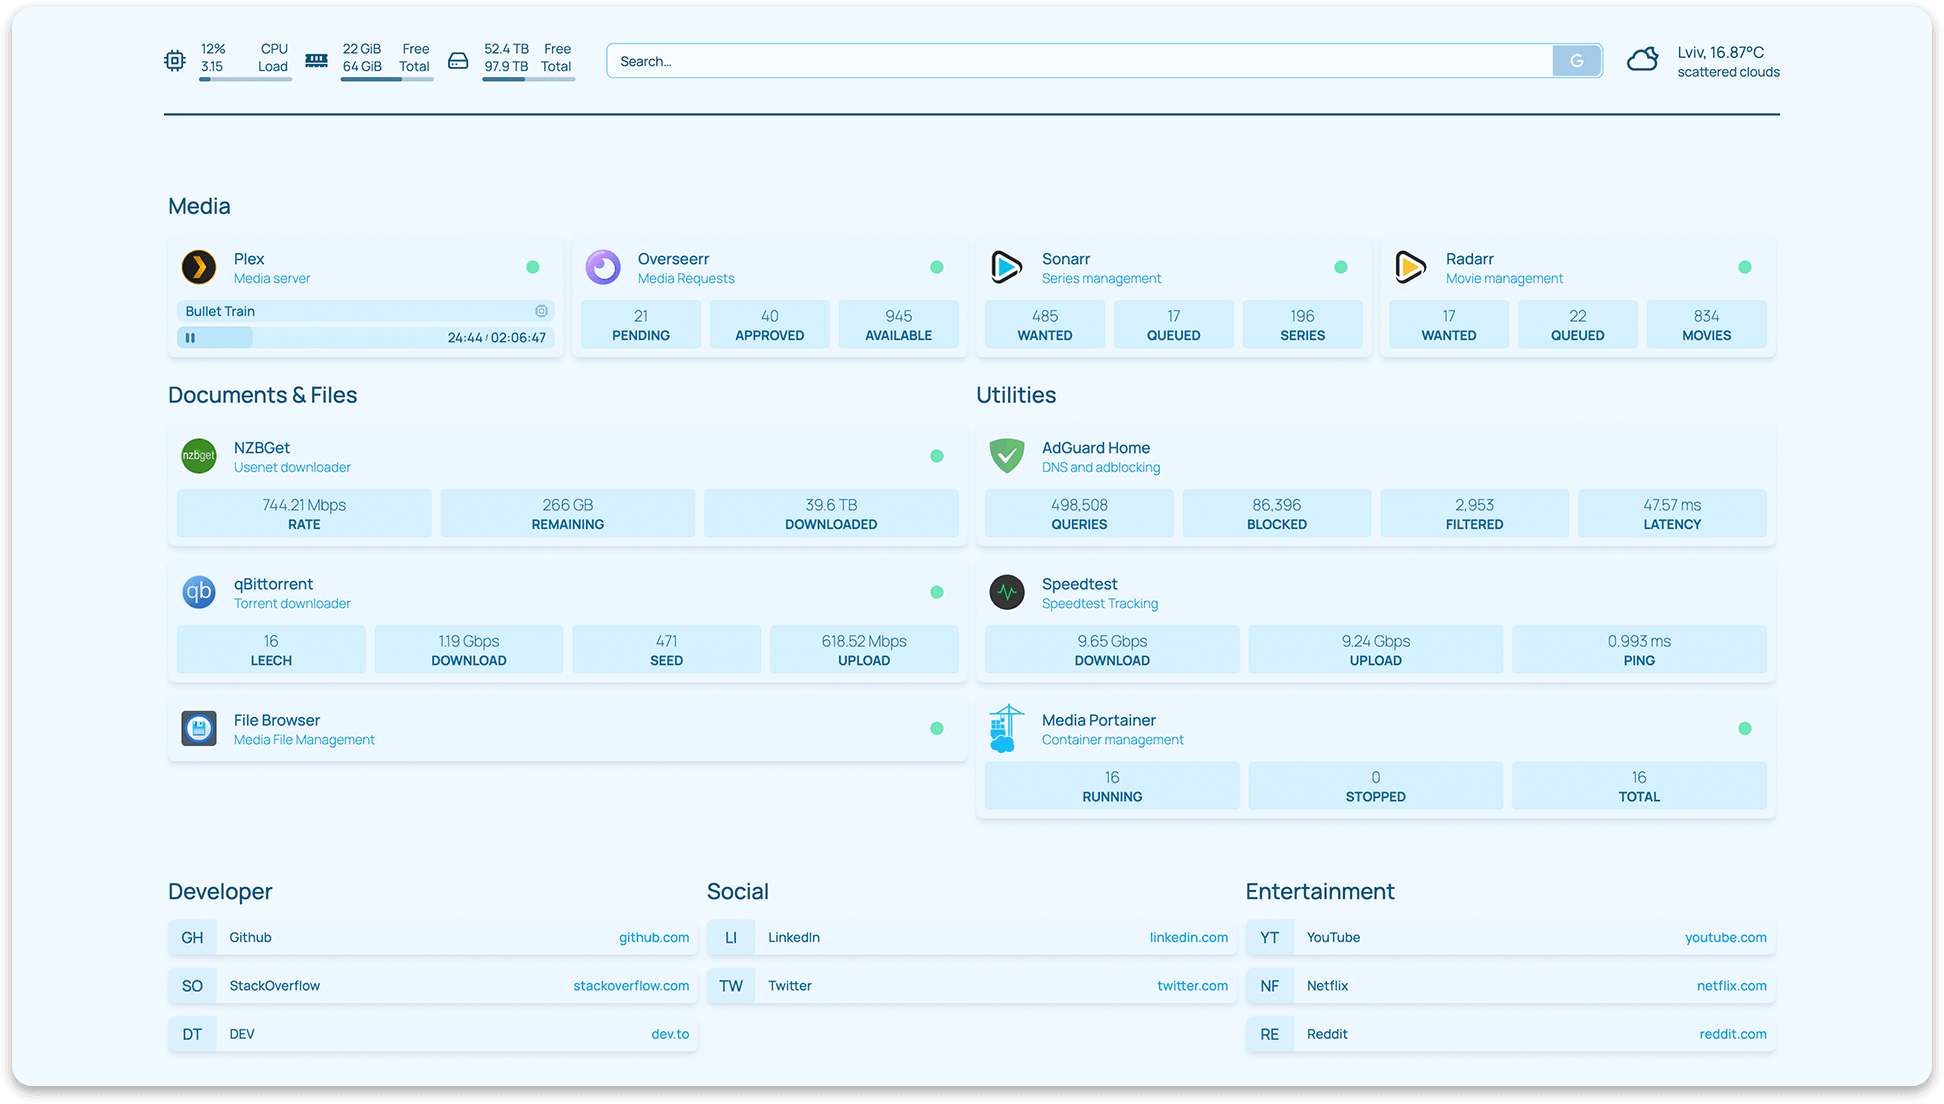The height and width of the screenshot is (1104, 1944).
Task: Open the Plex app icon
Action: pos(199,268)
